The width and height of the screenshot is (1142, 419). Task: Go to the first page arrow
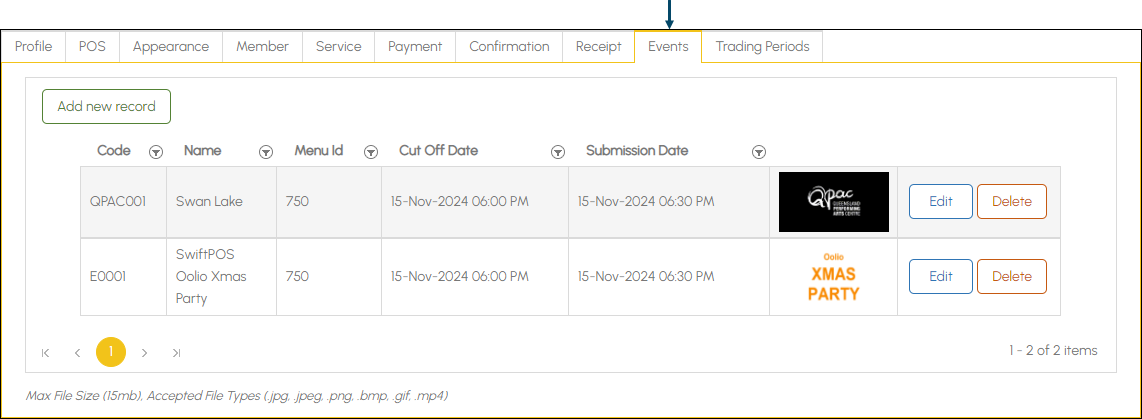point(46,353)
